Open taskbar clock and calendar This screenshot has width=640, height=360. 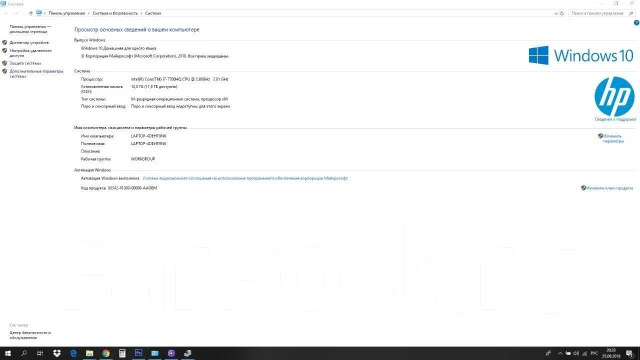[611, 353]
